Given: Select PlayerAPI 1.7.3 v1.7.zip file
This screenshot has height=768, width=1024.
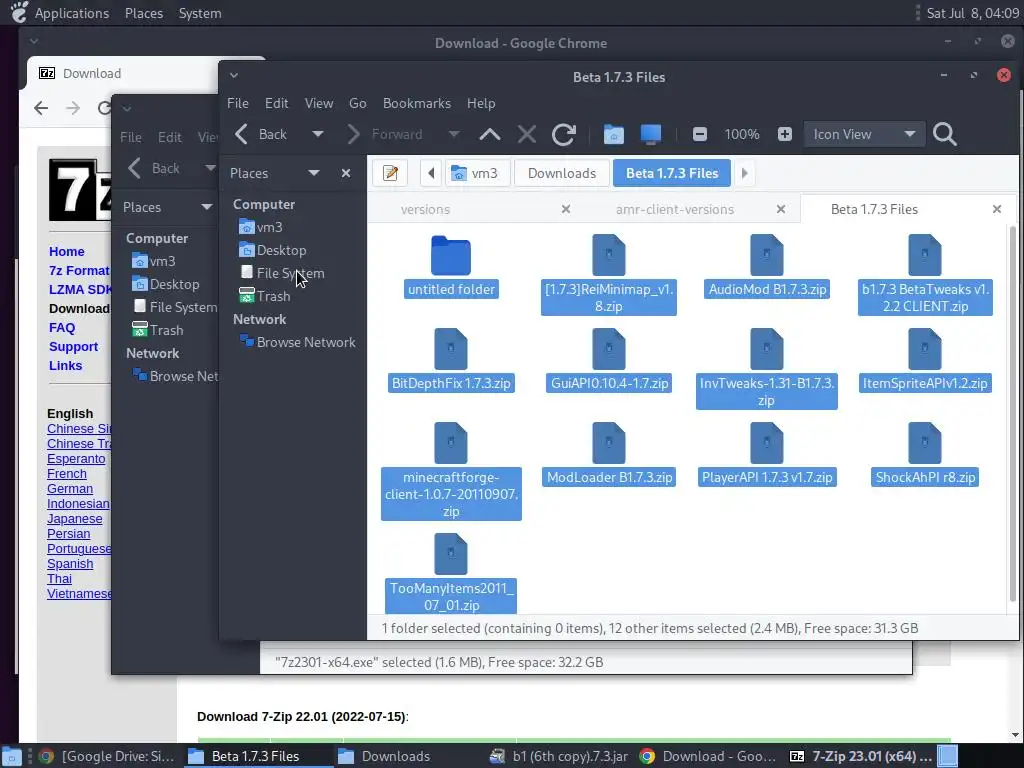Looking at the screenshot, I should click(x=767, y=455).
